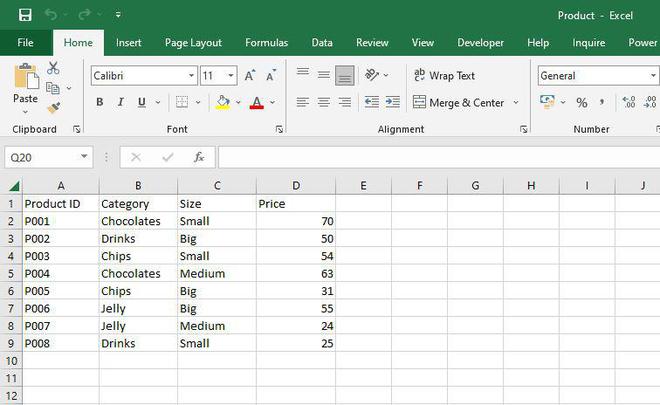Expand underline style options arrow
This screenshot has width=660, height=405.
point(158,102)
